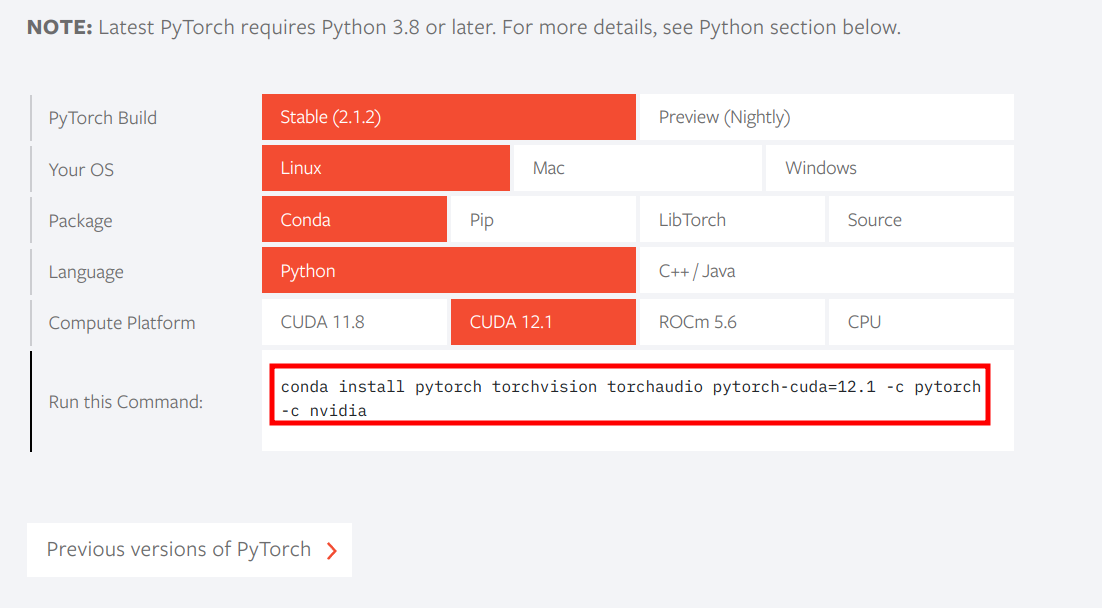
Task: Choose CUDA 11.8 compute platform
Action: coord(354,322)
